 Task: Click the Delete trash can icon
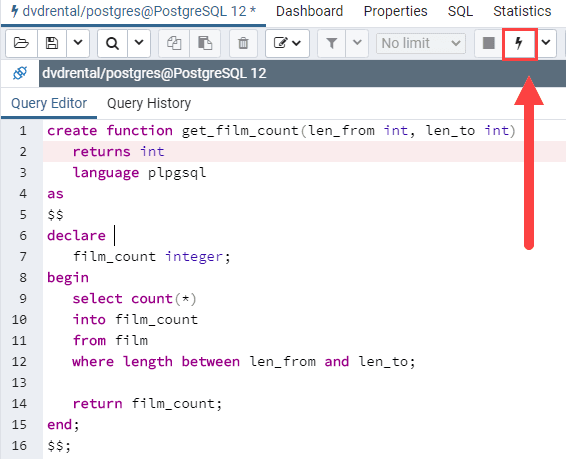[243, 43]
